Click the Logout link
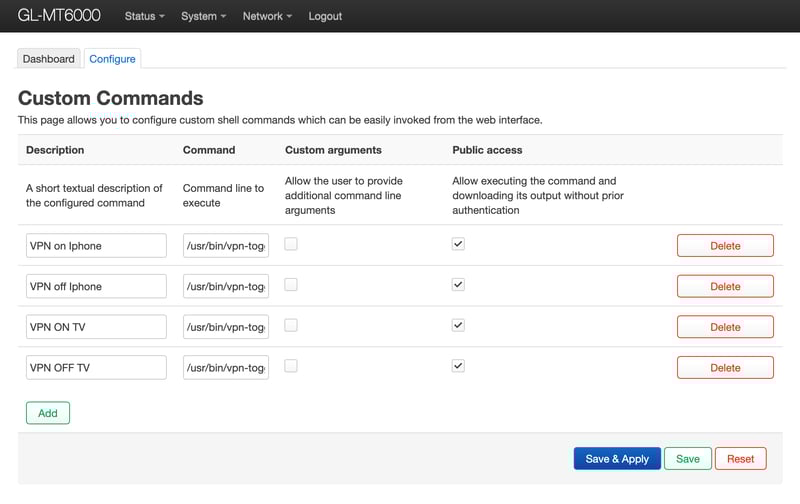 coord(325,16)
